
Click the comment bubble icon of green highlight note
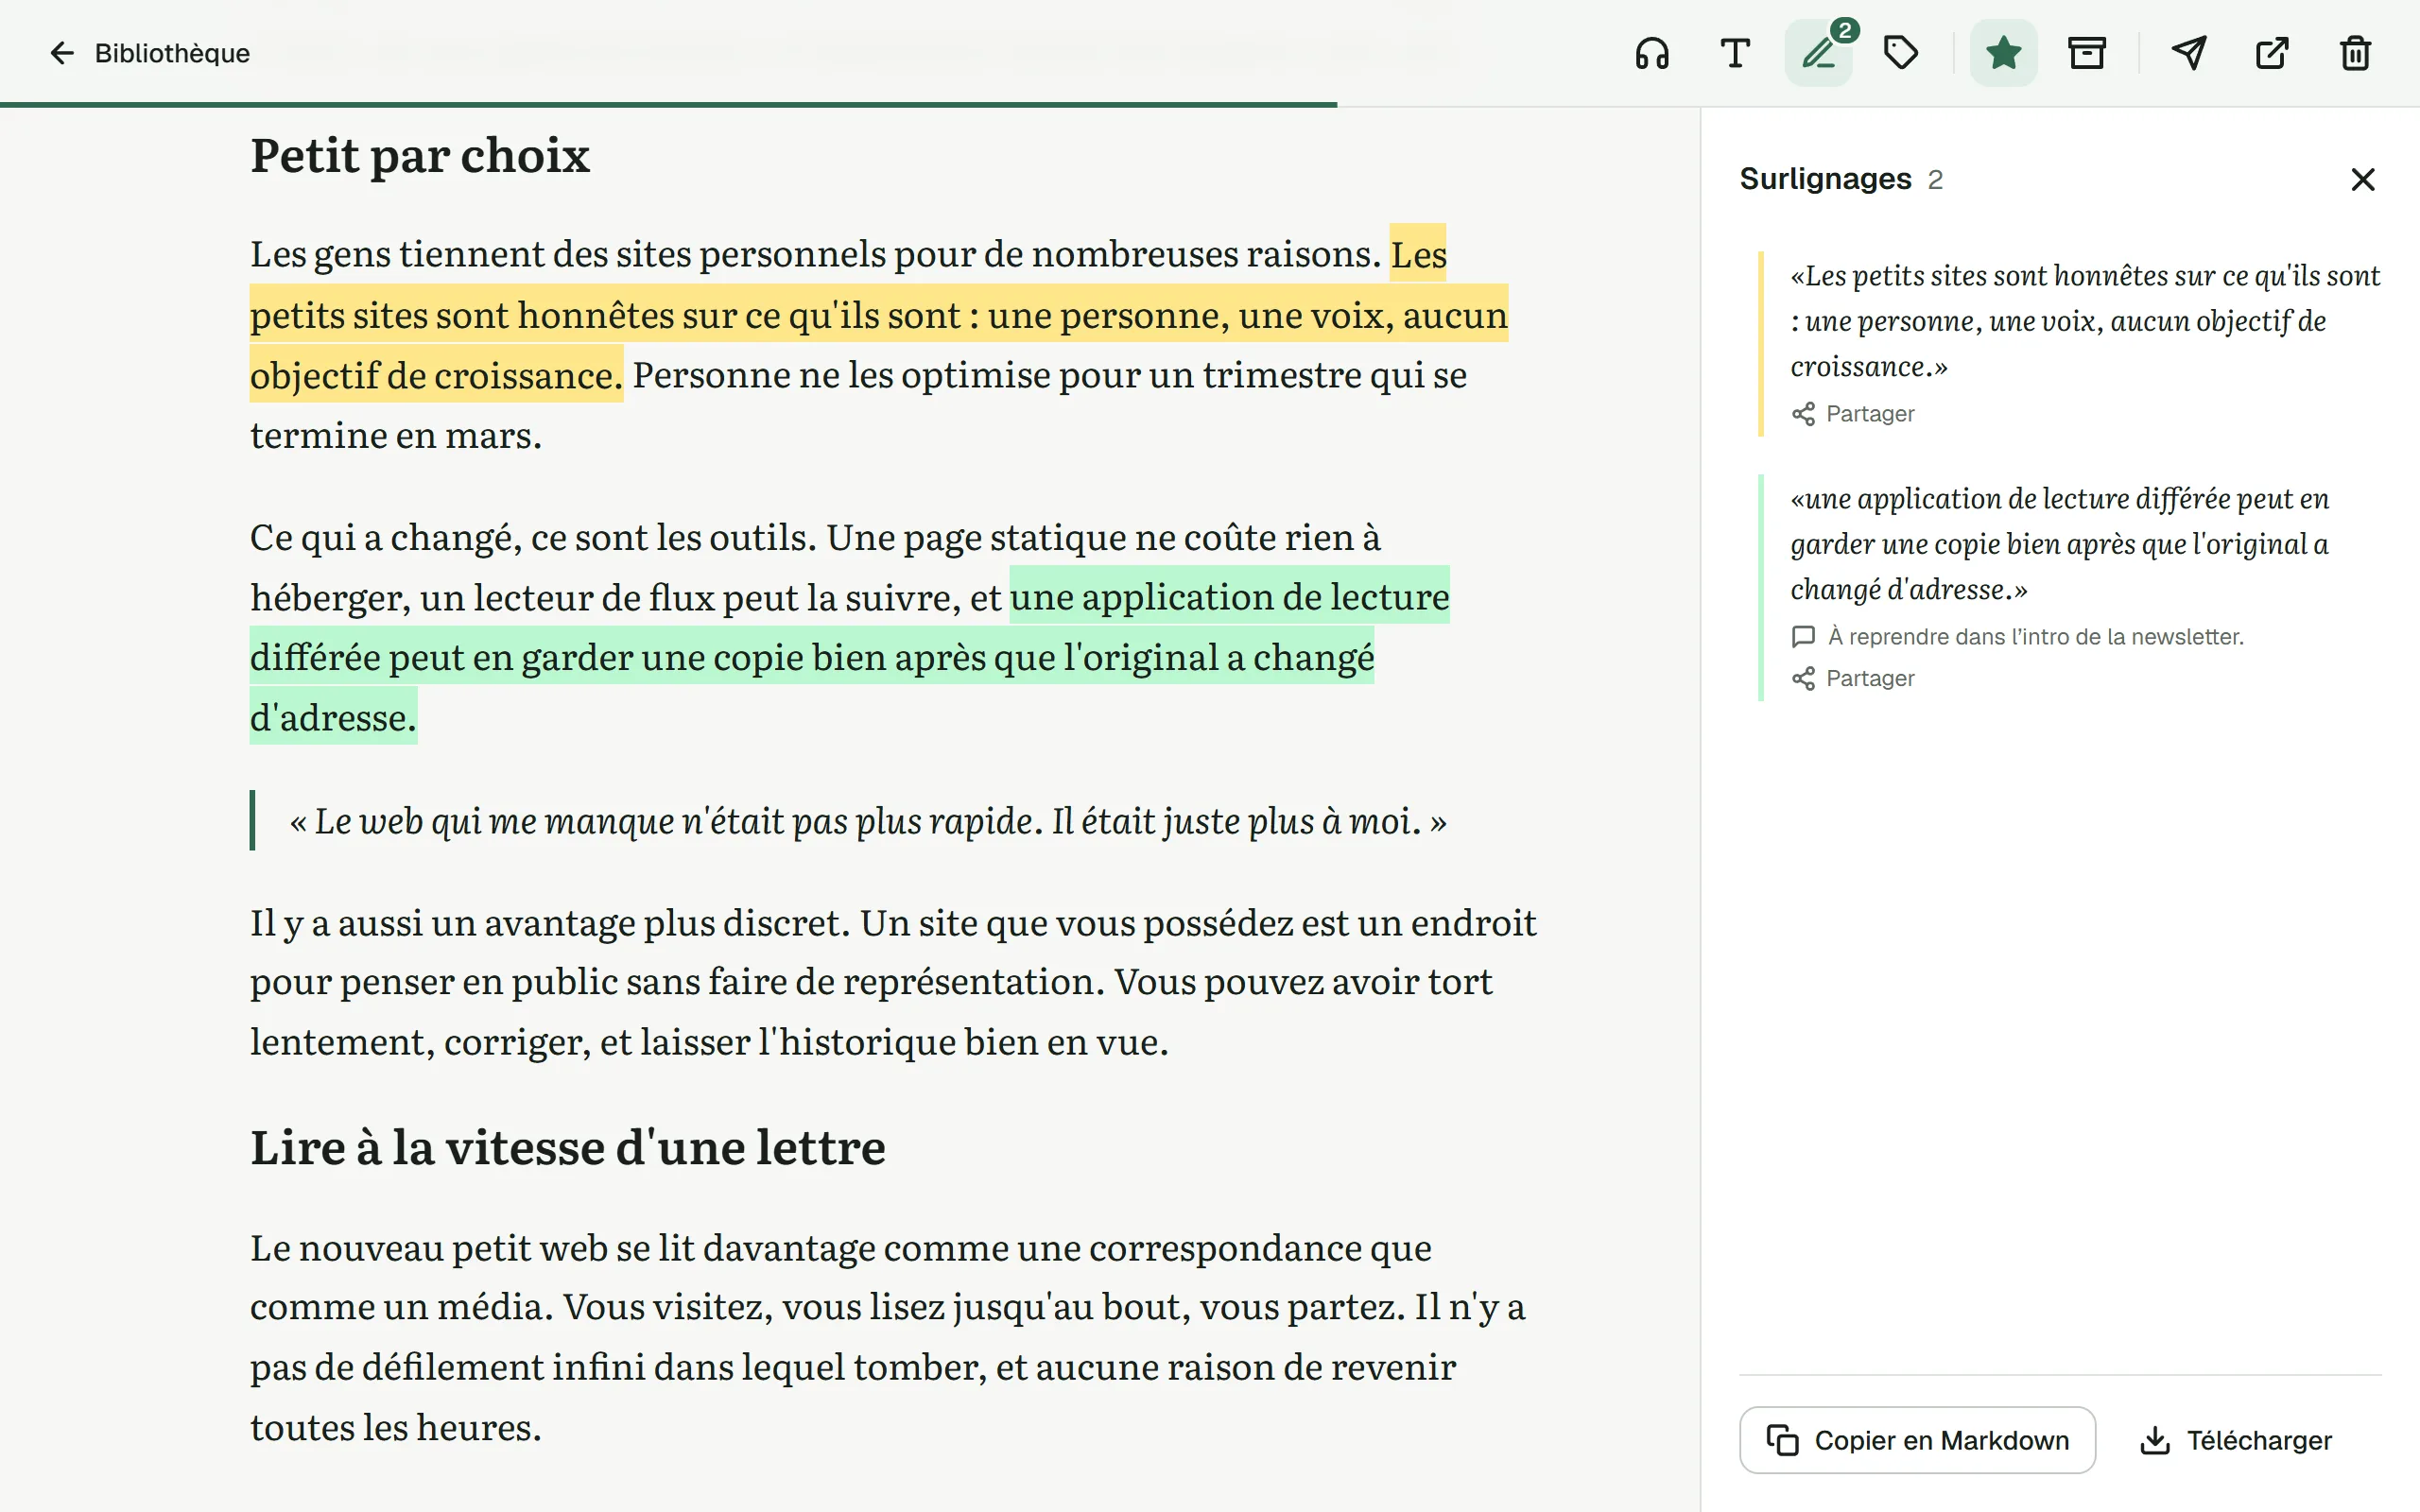click(1803, 637)
